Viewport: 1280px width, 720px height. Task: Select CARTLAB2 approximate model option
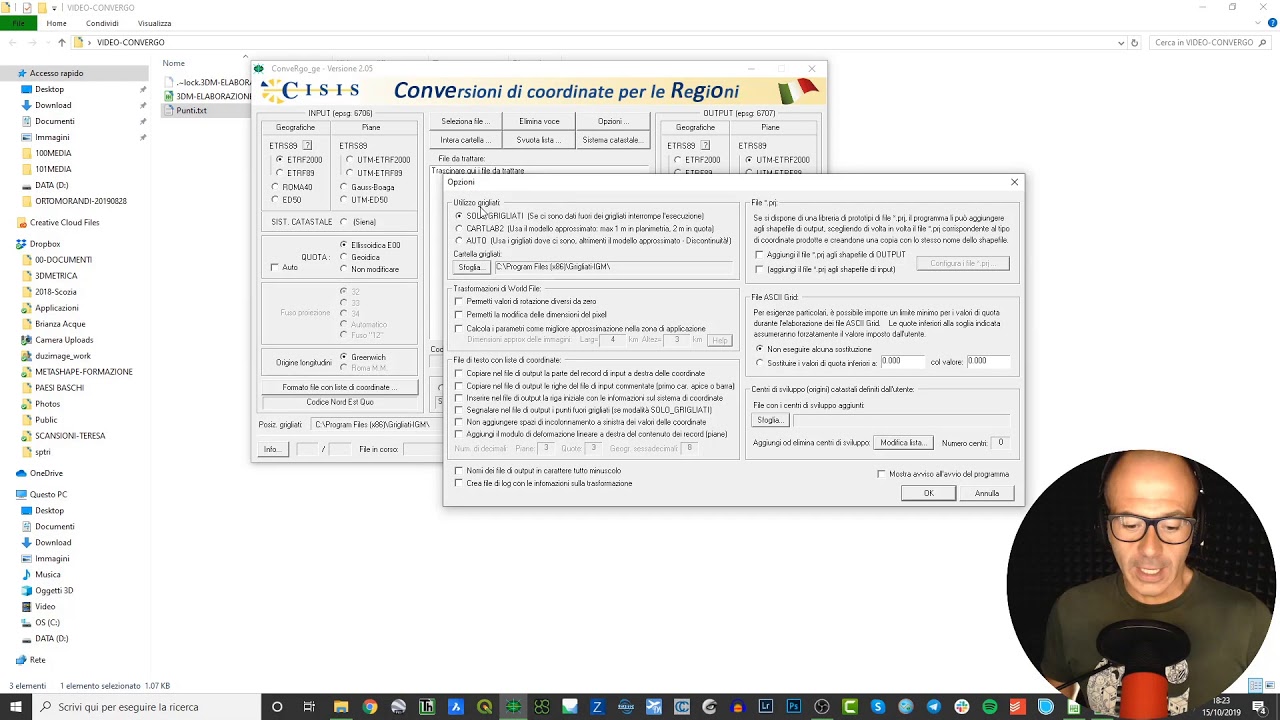click(459, 229)
